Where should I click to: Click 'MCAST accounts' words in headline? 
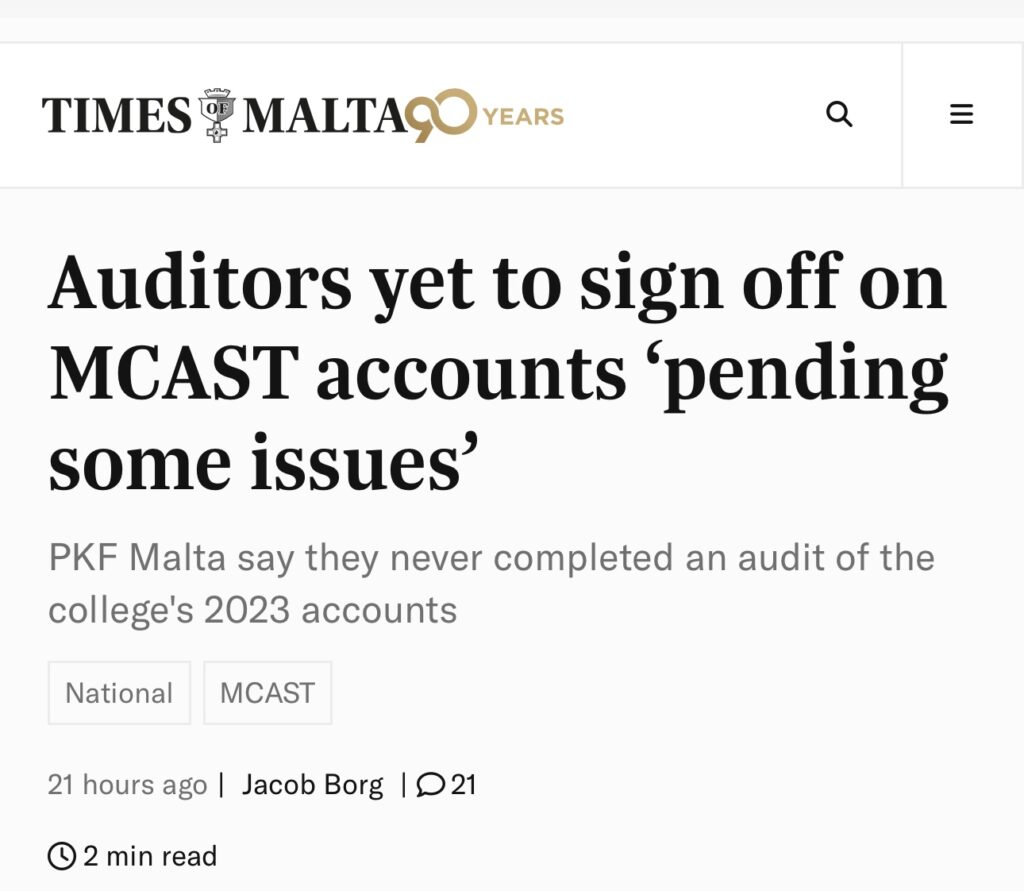point(338,372)
